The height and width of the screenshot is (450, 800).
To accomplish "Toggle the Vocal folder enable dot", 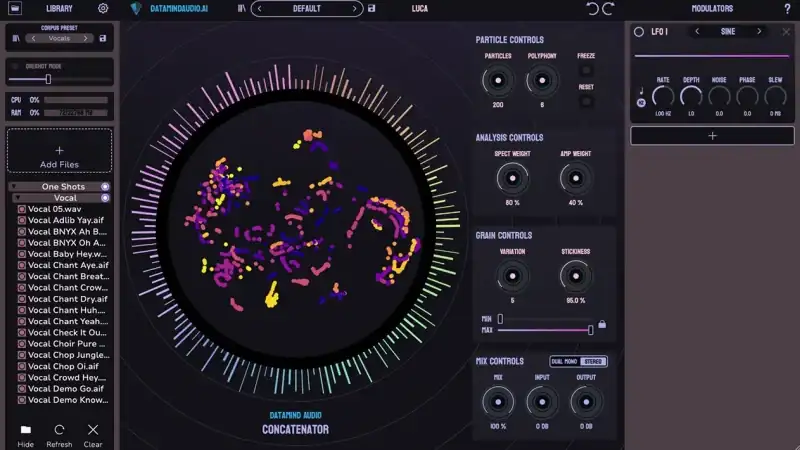I will tap(105, 198).
